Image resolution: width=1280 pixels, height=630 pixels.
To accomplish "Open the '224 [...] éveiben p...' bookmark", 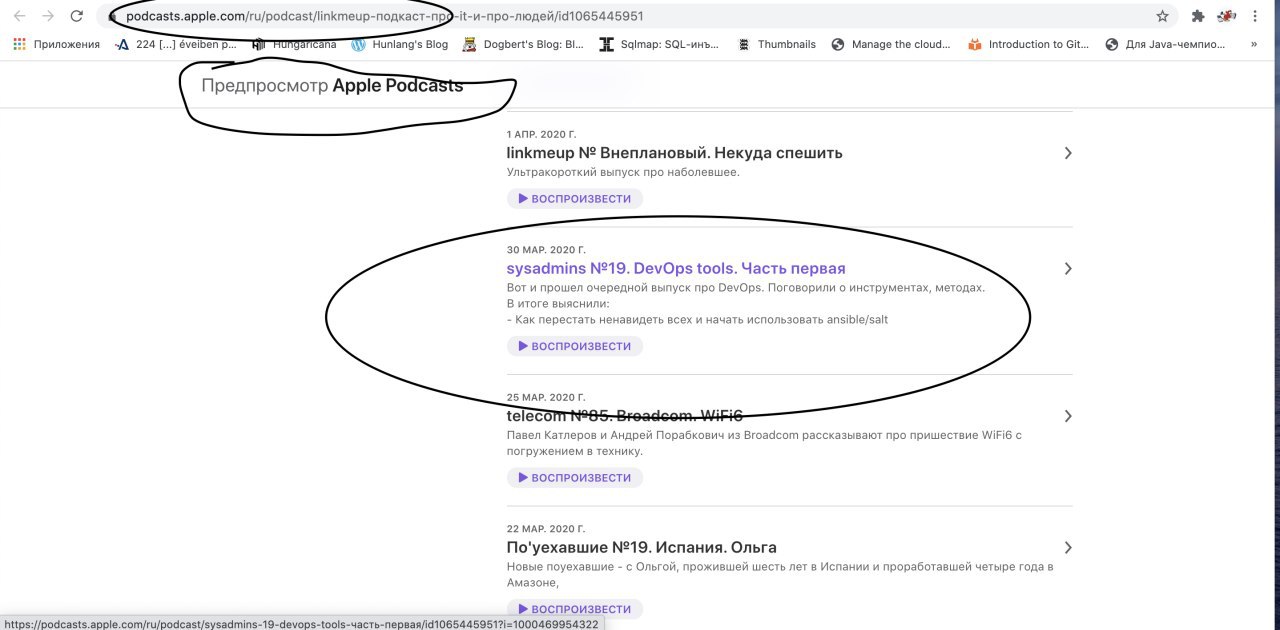I will coord(176,44).
